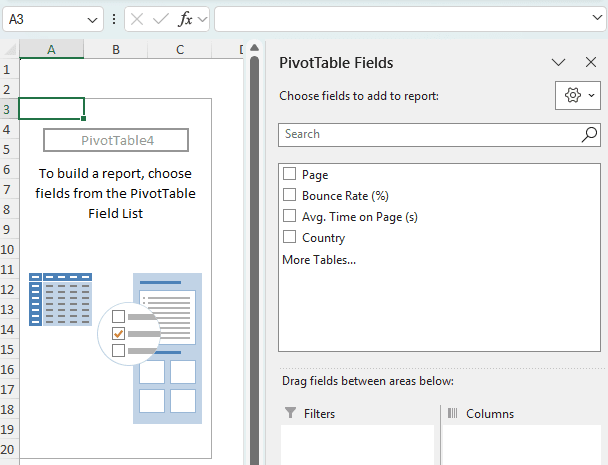Expand the function dropdown next to fx

(x=202, y=19)
